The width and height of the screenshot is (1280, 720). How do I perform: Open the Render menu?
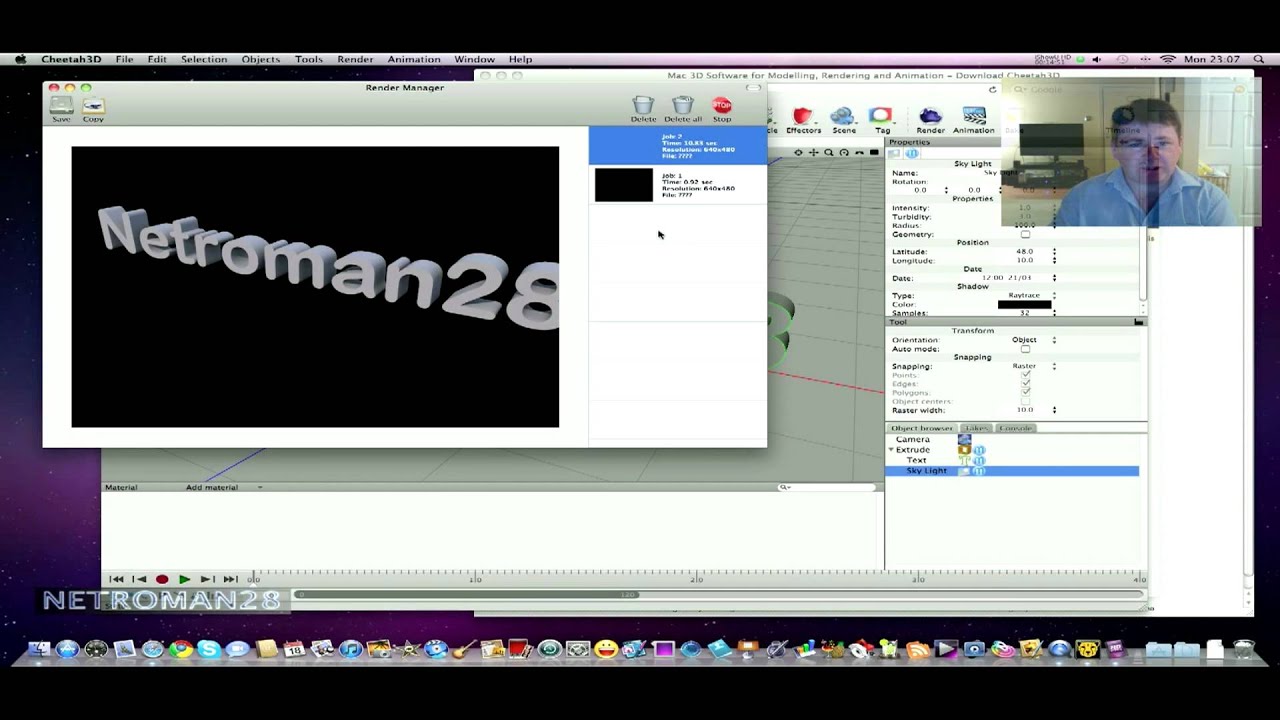tap(355, 59)
